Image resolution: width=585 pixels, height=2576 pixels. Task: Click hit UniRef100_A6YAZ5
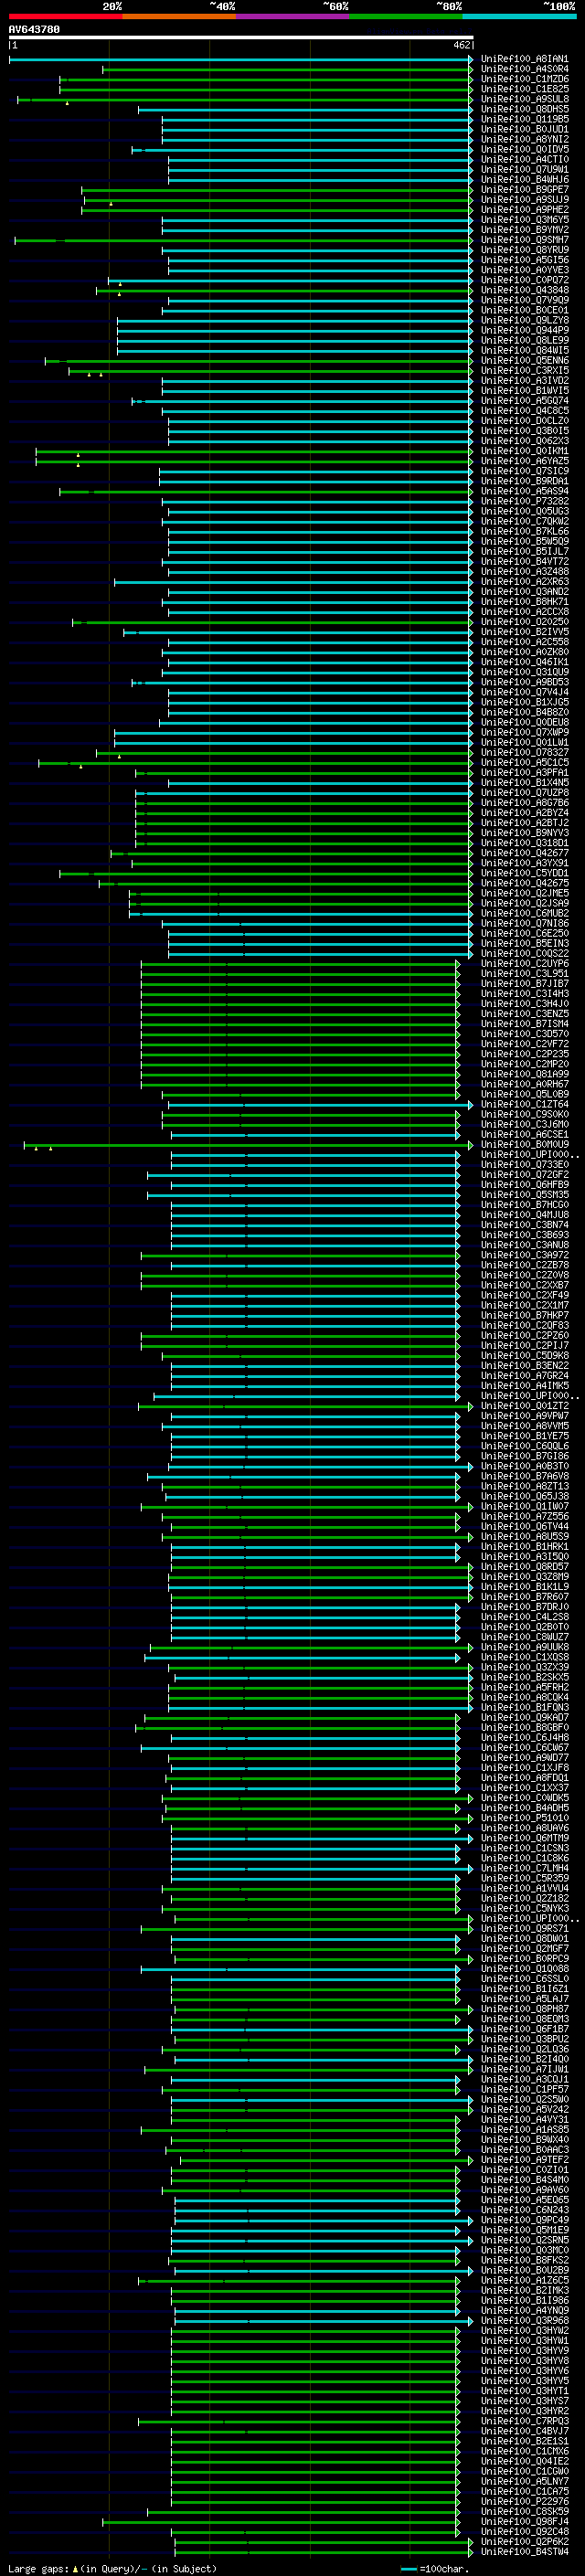(x=525, y=461)
